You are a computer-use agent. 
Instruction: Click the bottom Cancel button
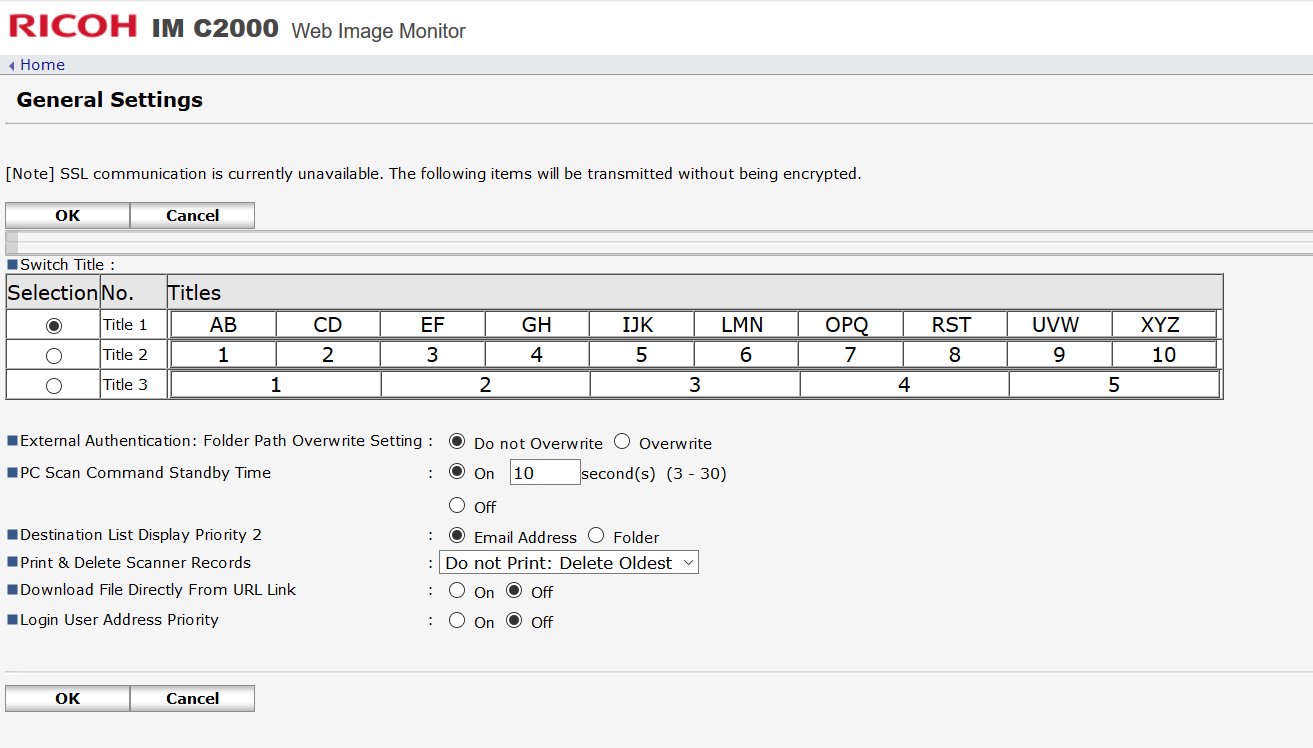pyautogui.click(x=192, y=698)
